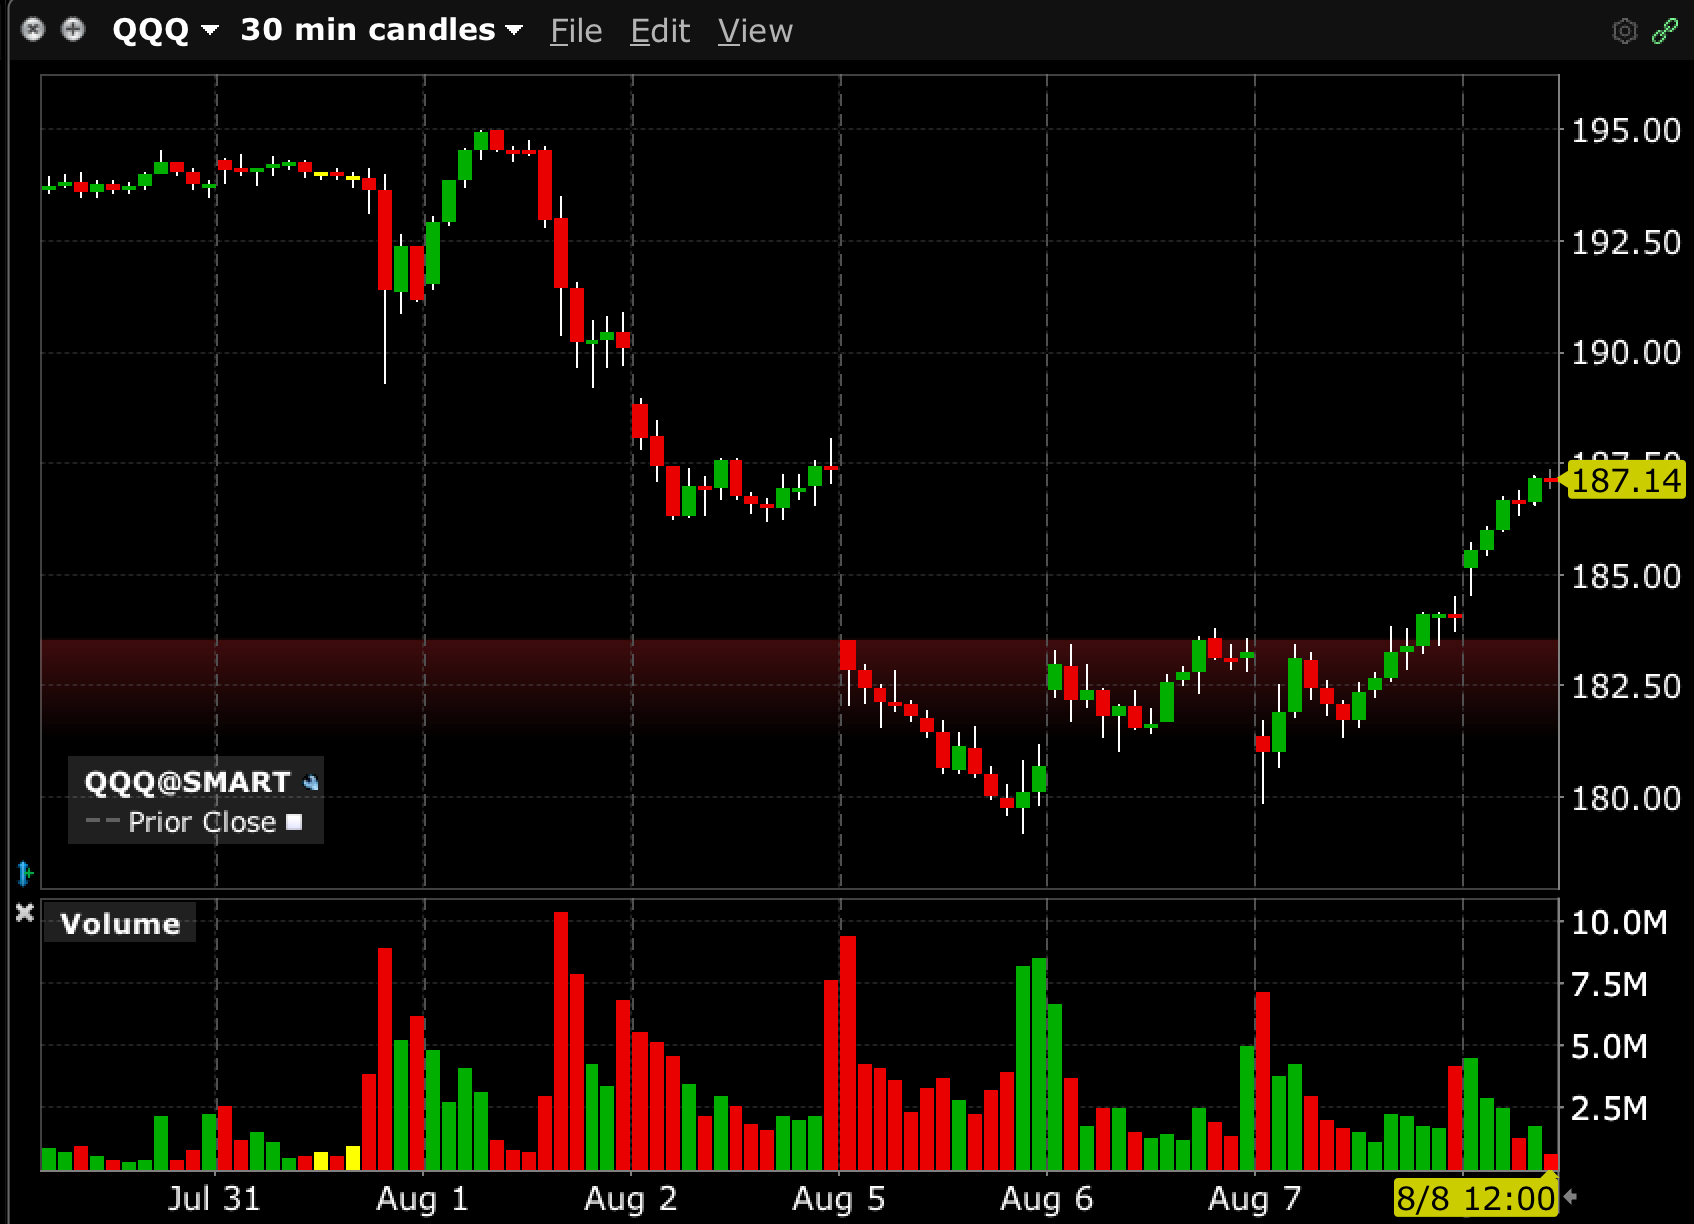Open the QQQ symbol dropdown

(x=165, y=30)
